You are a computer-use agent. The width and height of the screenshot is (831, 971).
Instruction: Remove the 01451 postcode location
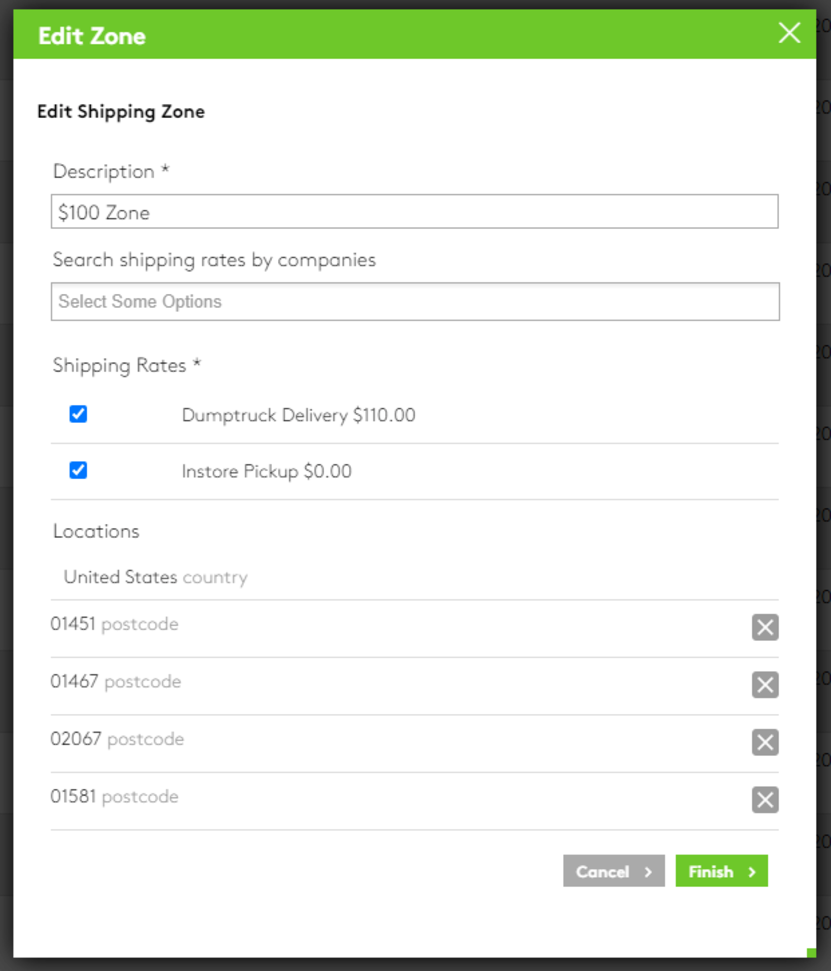click(765, 627)
